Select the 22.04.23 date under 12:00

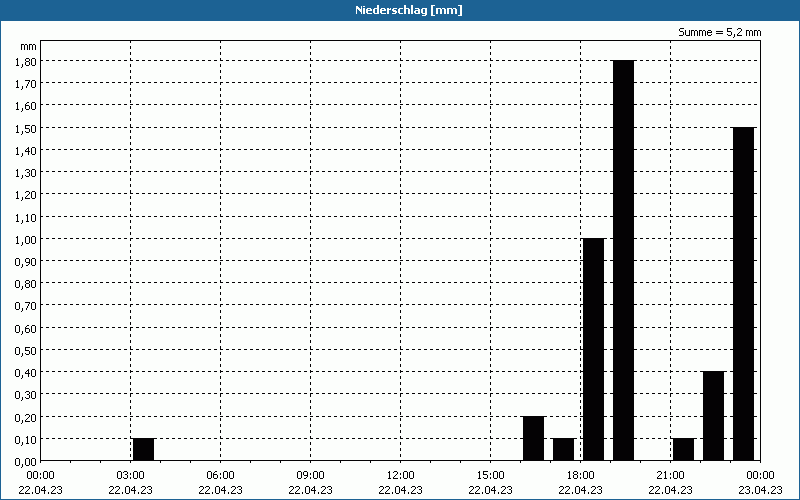pos(401,490)
